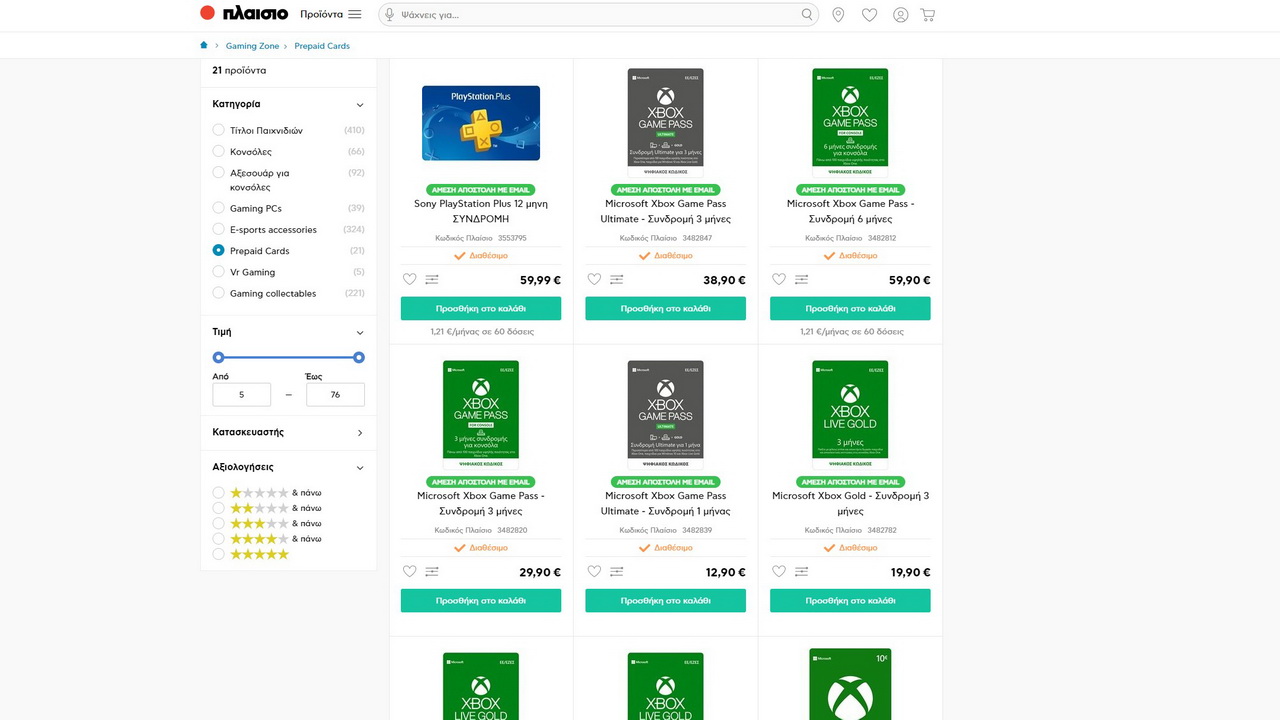Go to Gaming Zone breadcrumb
The height and width of the screenshot is (720, 1280).
tap(252, 46)
